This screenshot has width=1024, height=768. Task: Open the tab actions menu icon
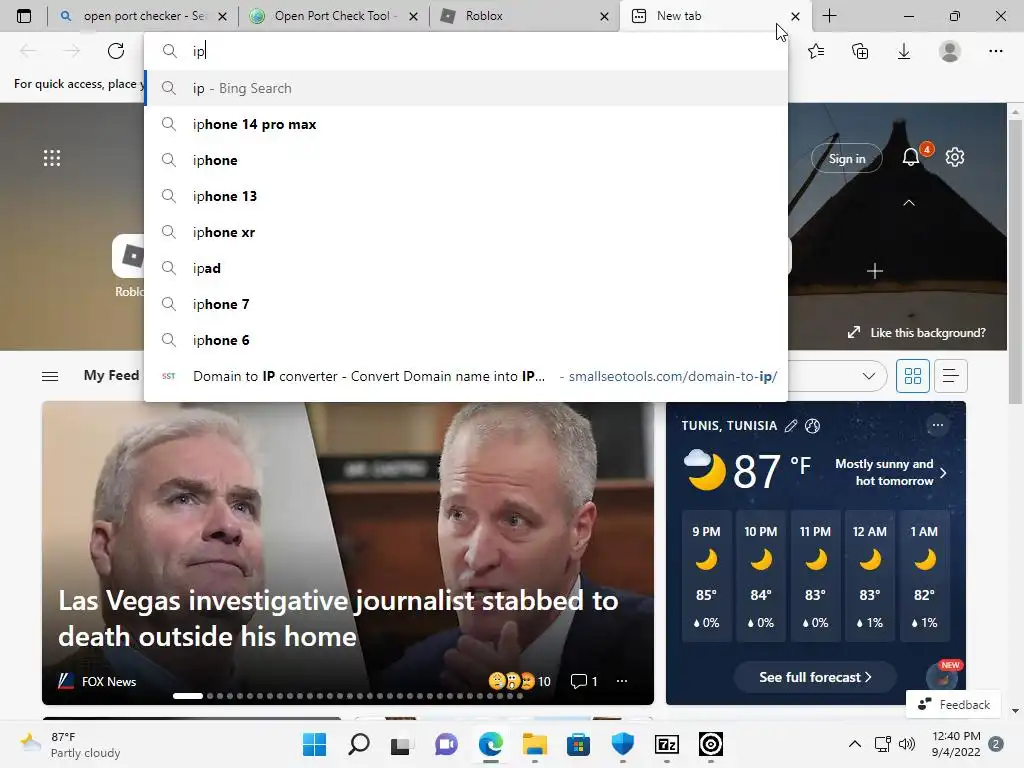tap(24, 16)
